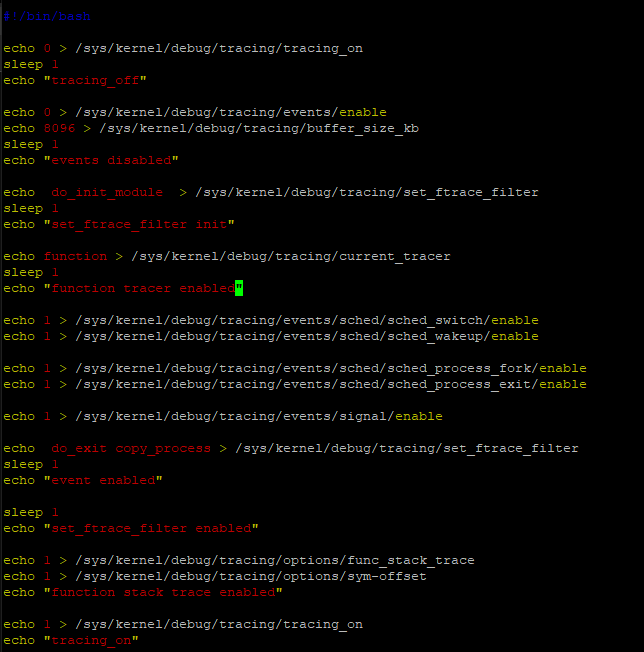Click the string "events disabled"
644x652 pixels.
click(x=111, y=161)
